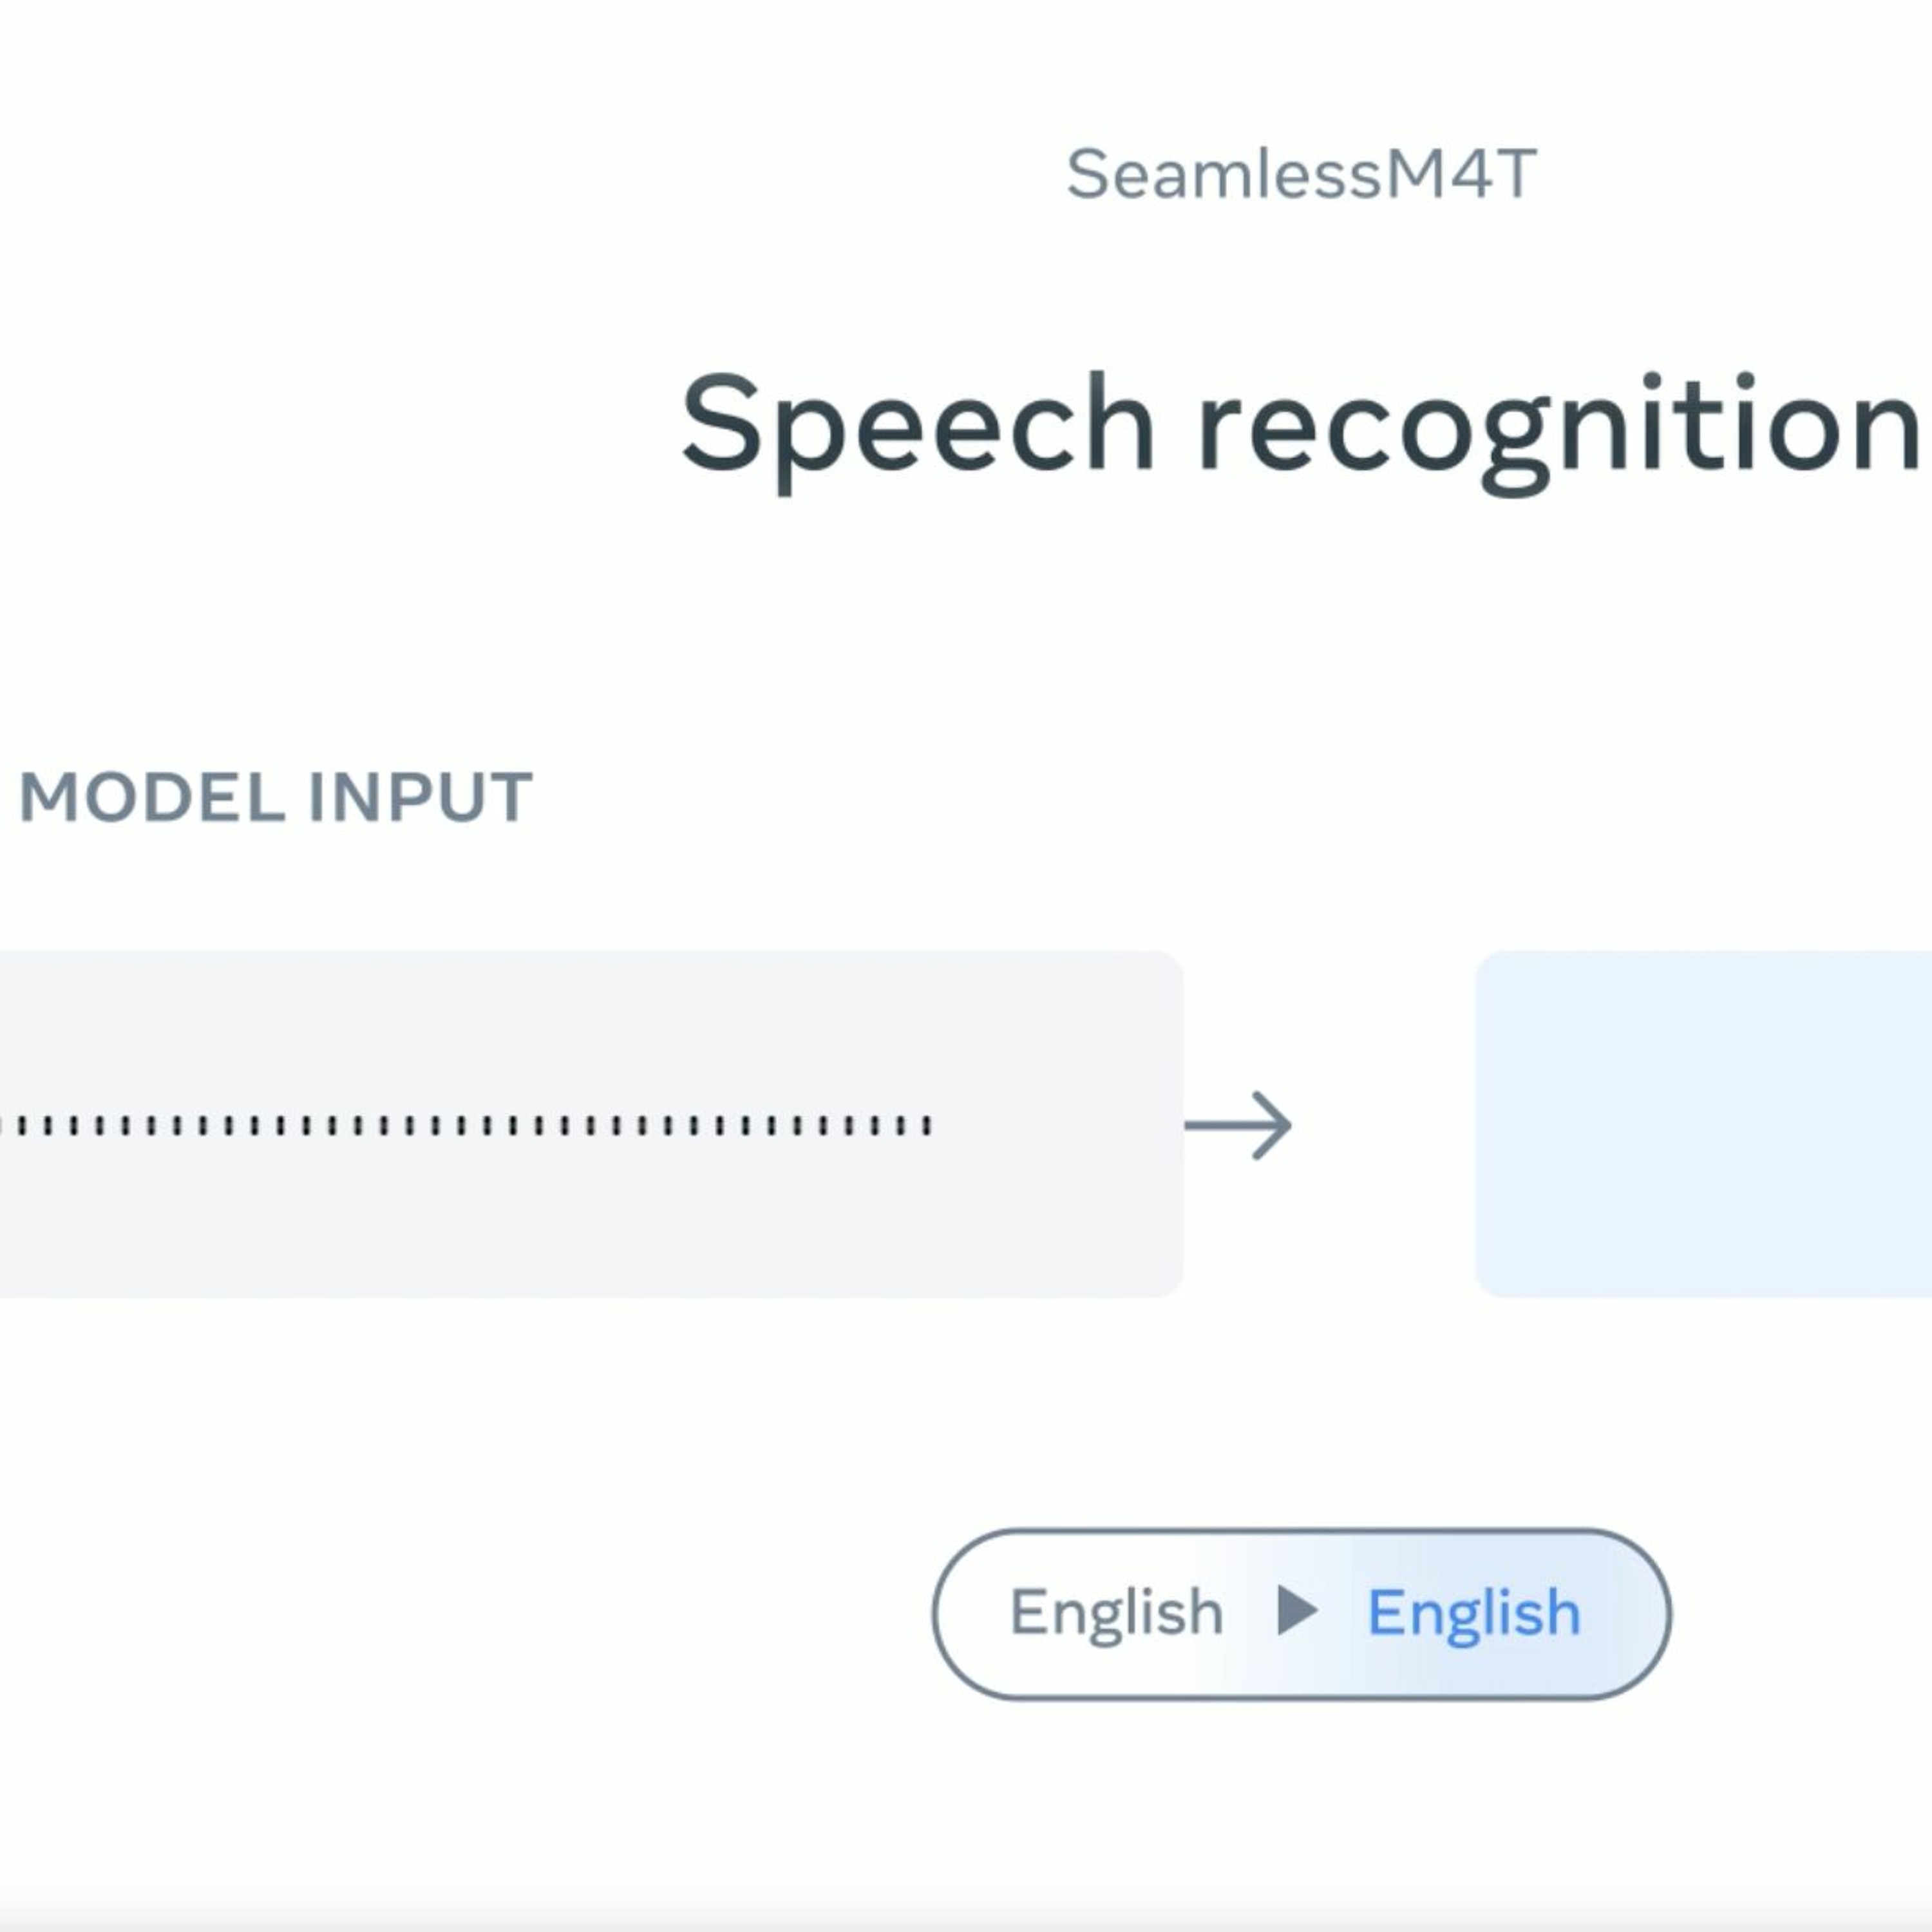Click the arrow between input and output boxes
This screenshot has height=1932, width=1932.
click(1238, 1126)
